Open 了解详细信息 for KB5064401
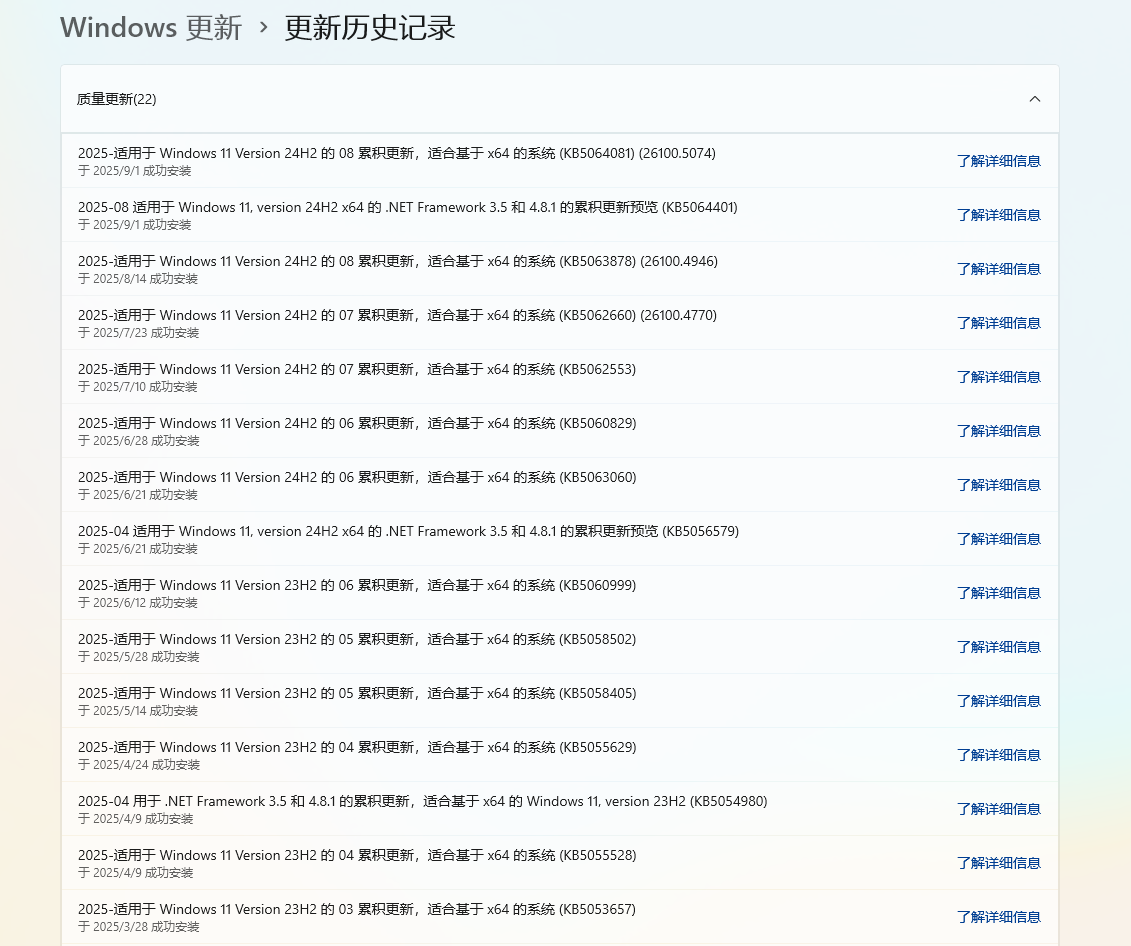This screenshot has width=1131, height=946. 998,215
